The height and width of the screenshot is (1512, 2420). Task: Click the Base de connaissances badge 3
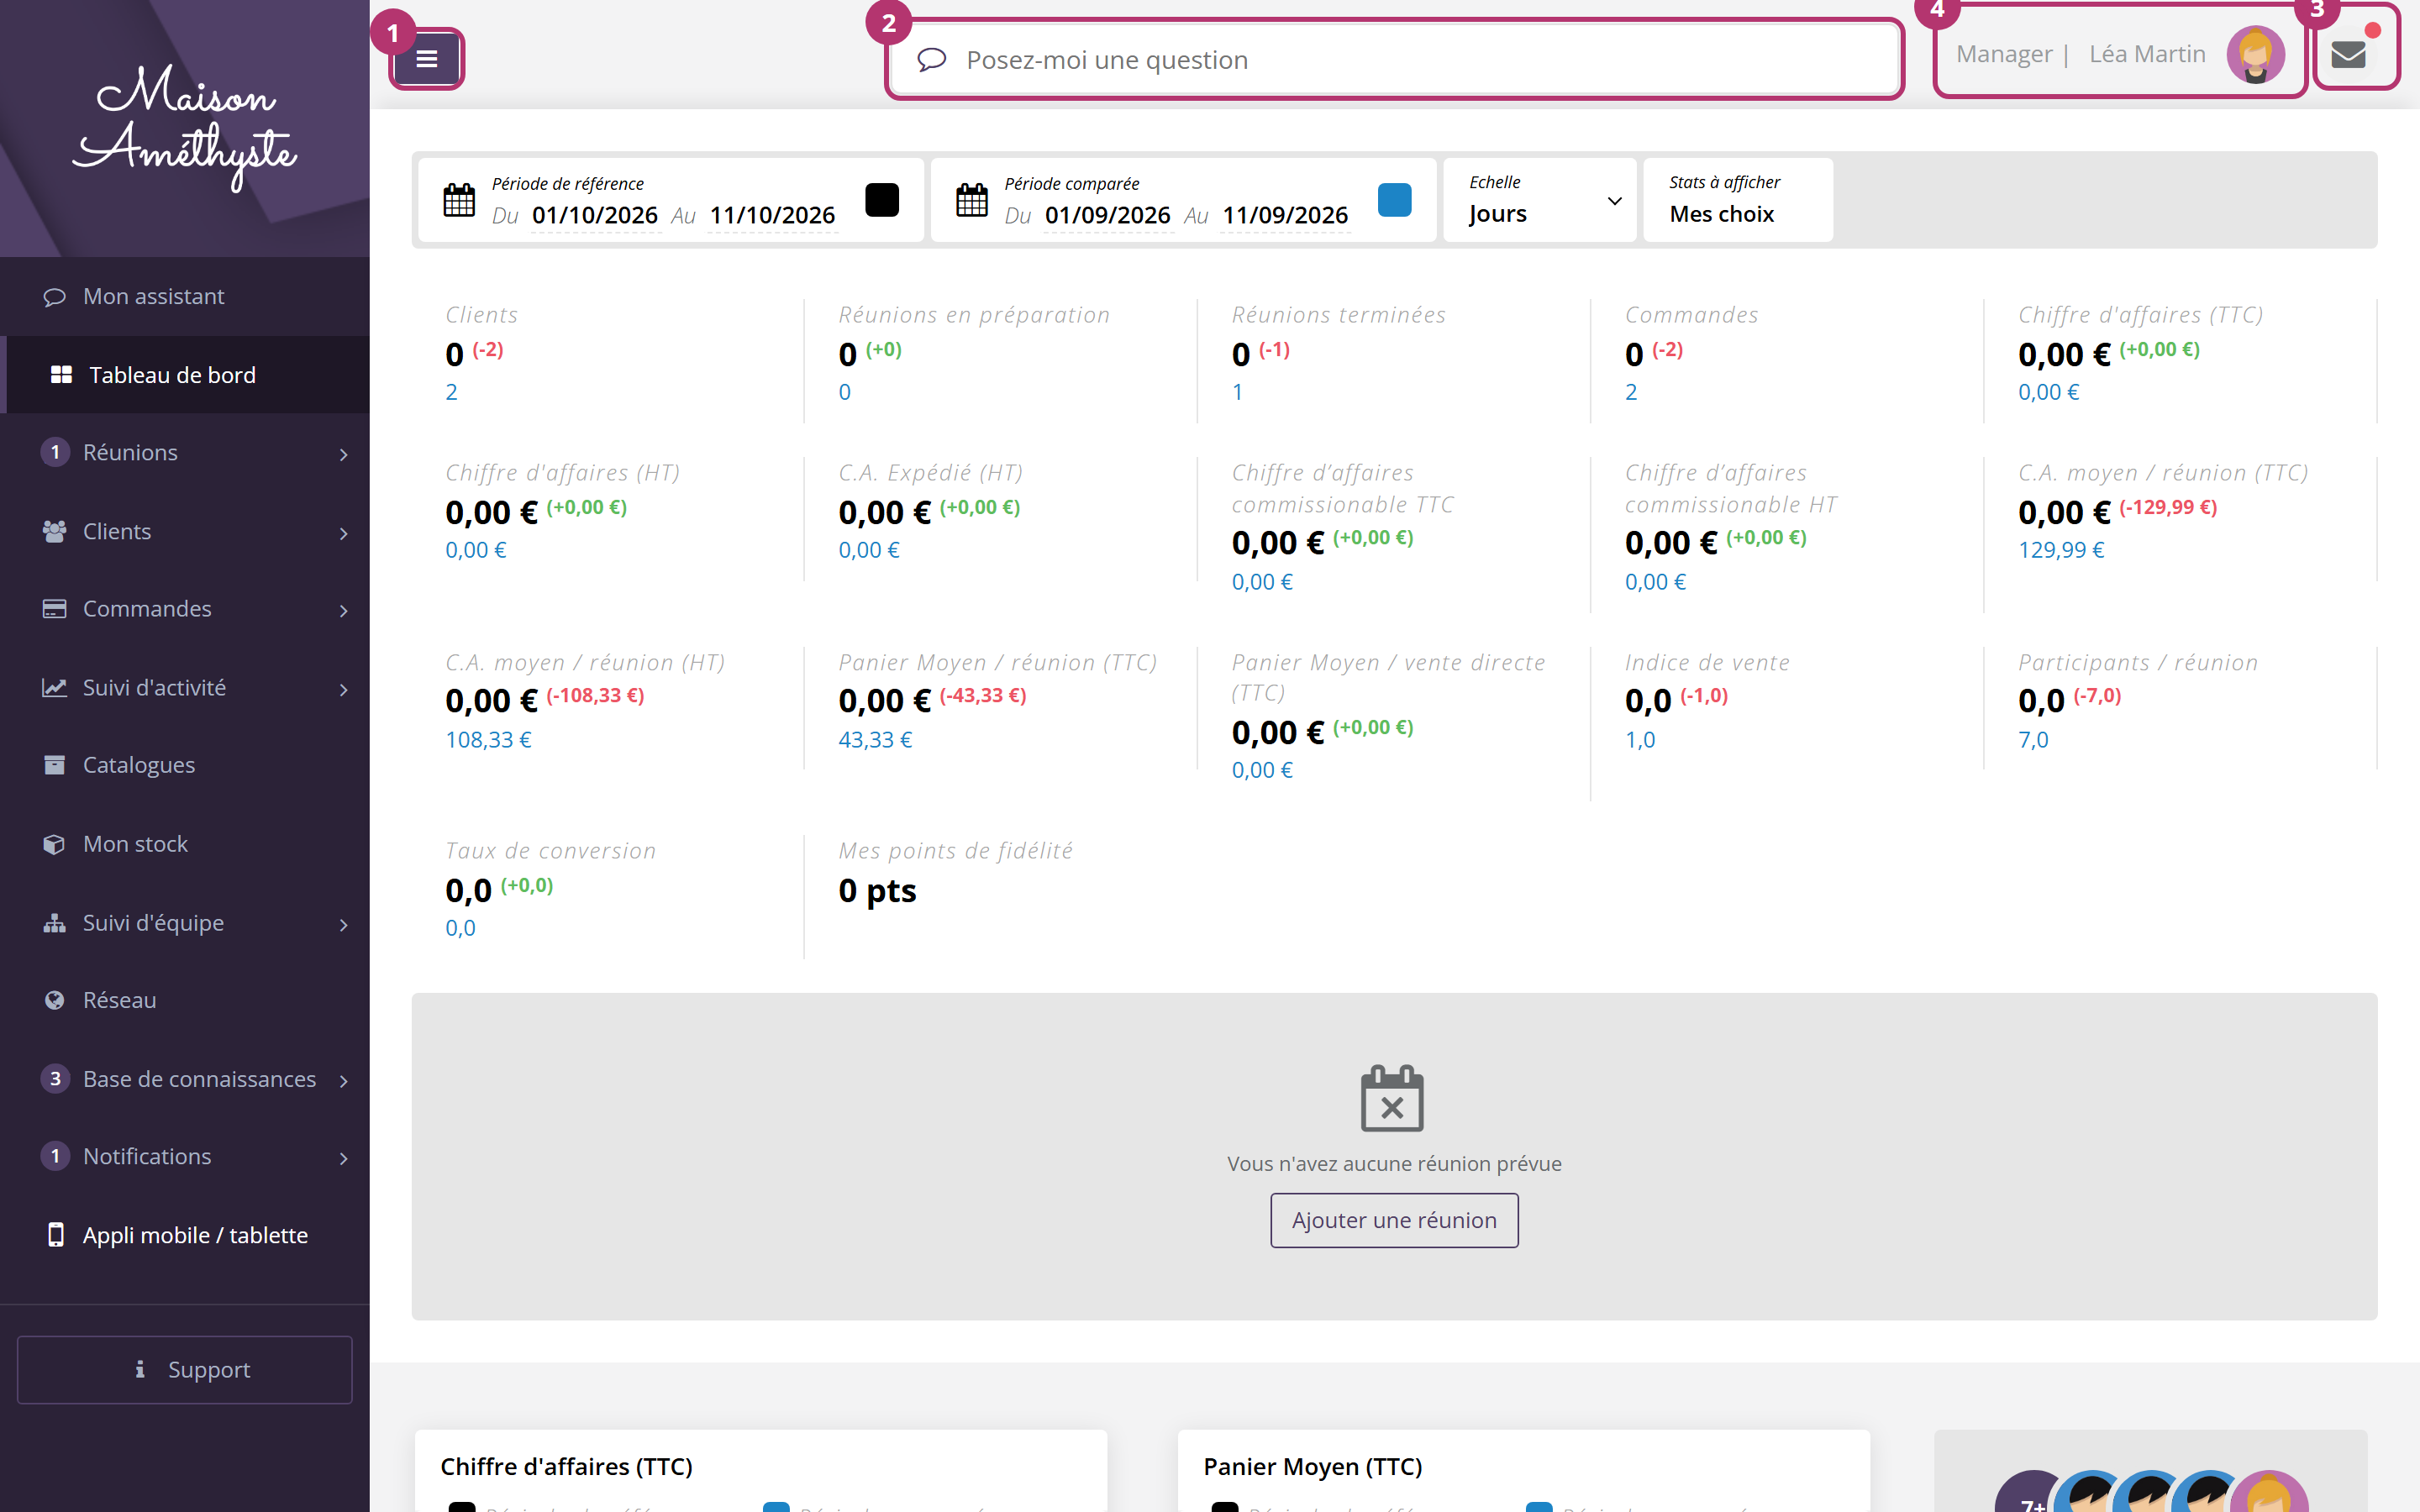pos(55,1079)
